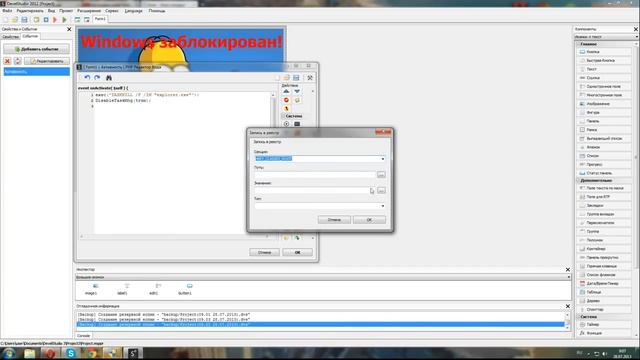This screenshot has height=360, width=640.
Task: Select the label1 object in the inspector
Action: [x=122, y=289]
